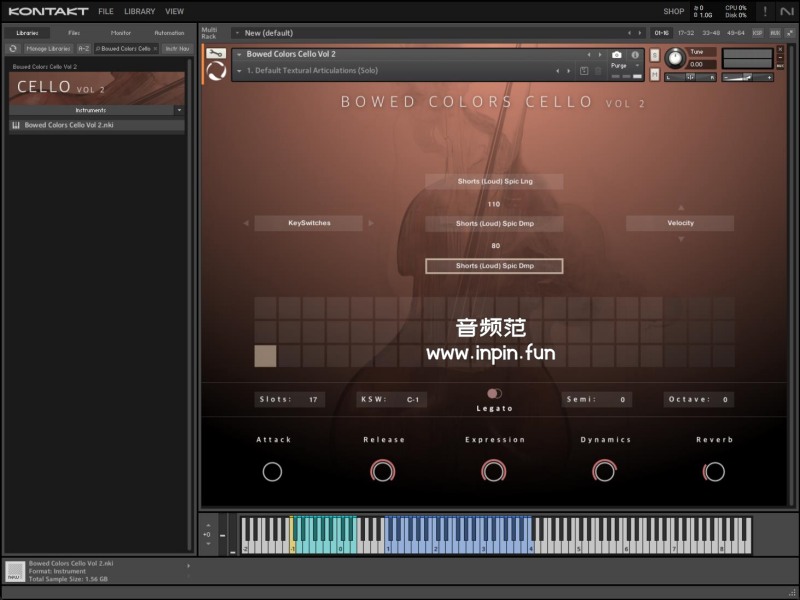800x600 pixels.
Task: Open the Velocity mode selector
Action: click(680, 223)
